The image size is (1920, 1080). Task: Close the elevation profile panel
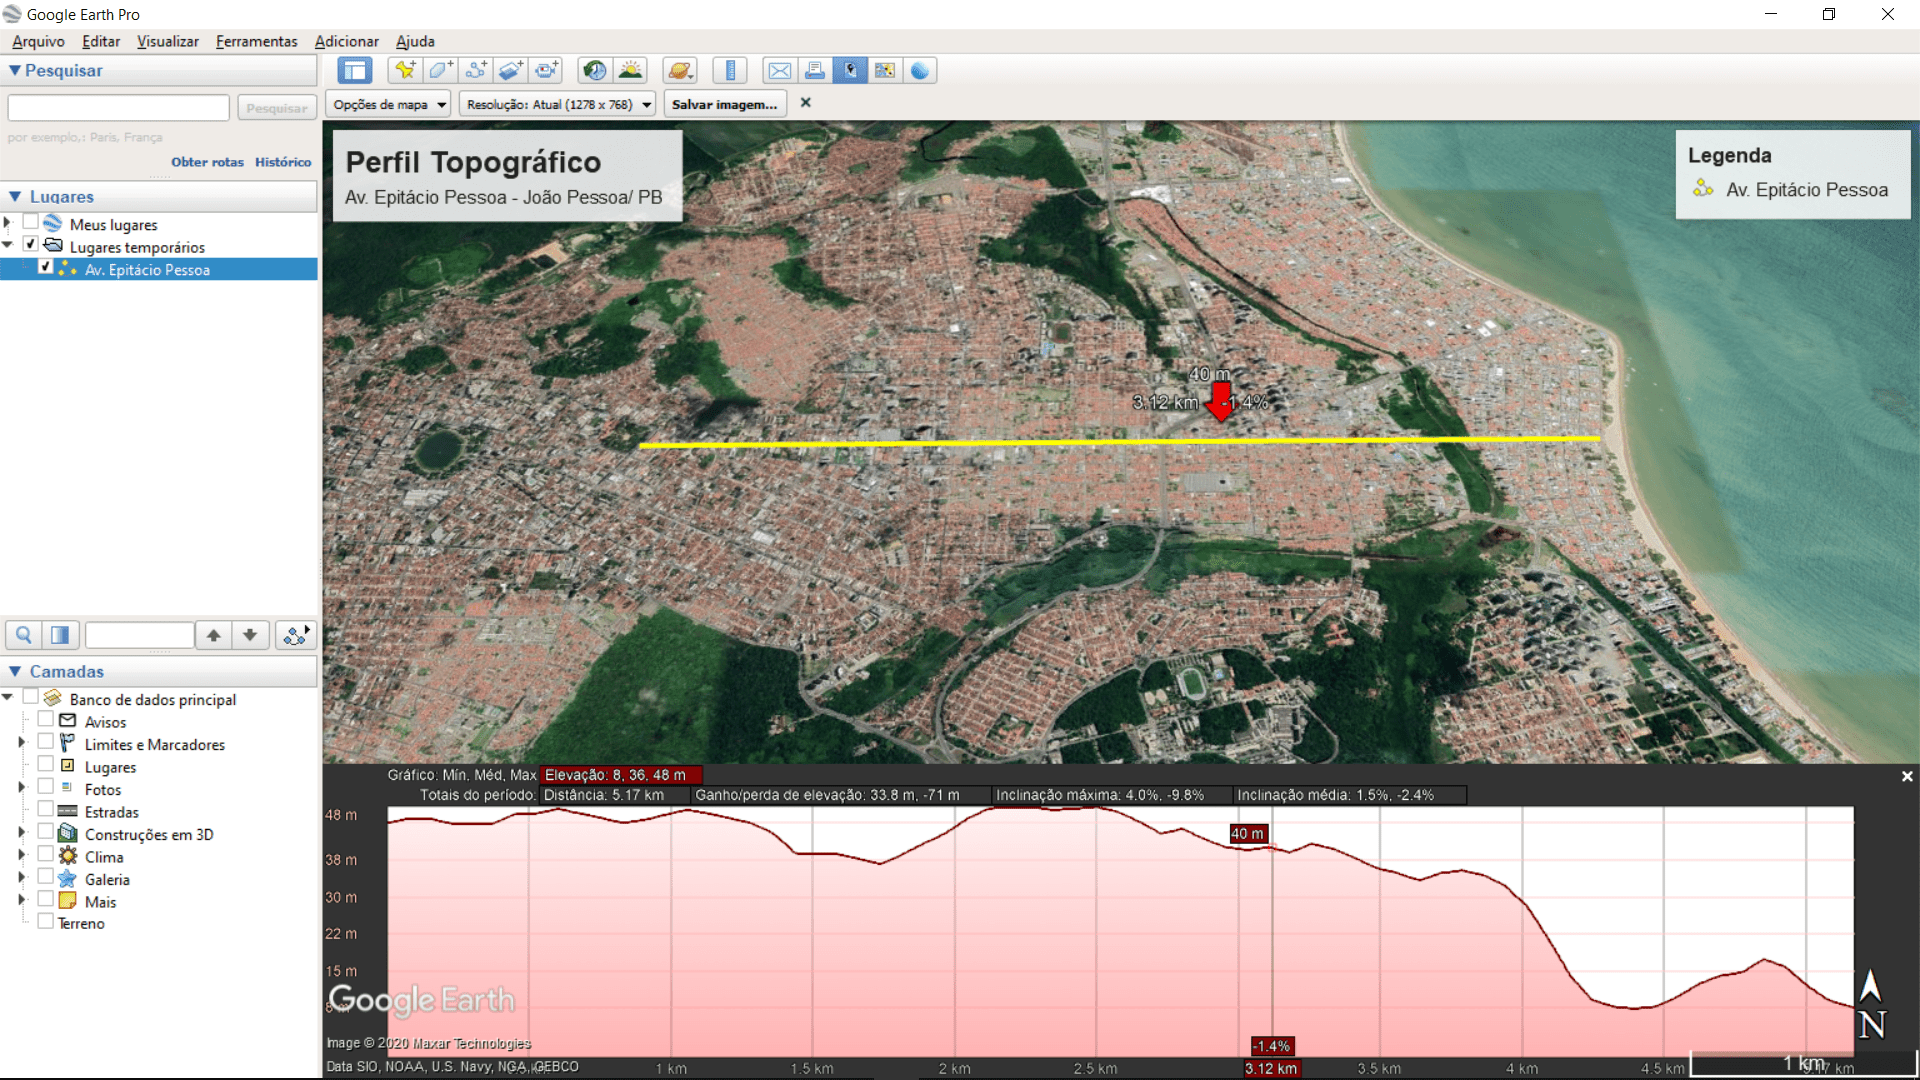tap(1907, 776)
